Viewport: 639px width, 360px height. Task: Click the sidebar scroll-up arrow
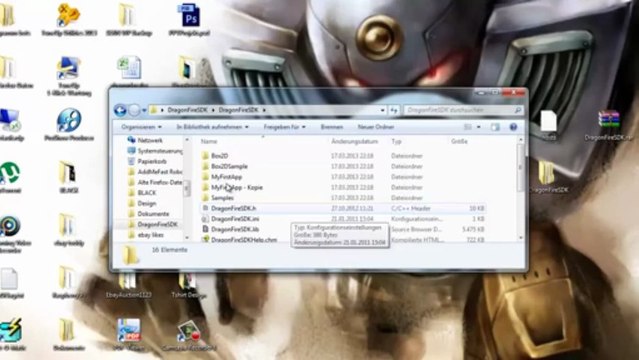click(x=187, y=140)
